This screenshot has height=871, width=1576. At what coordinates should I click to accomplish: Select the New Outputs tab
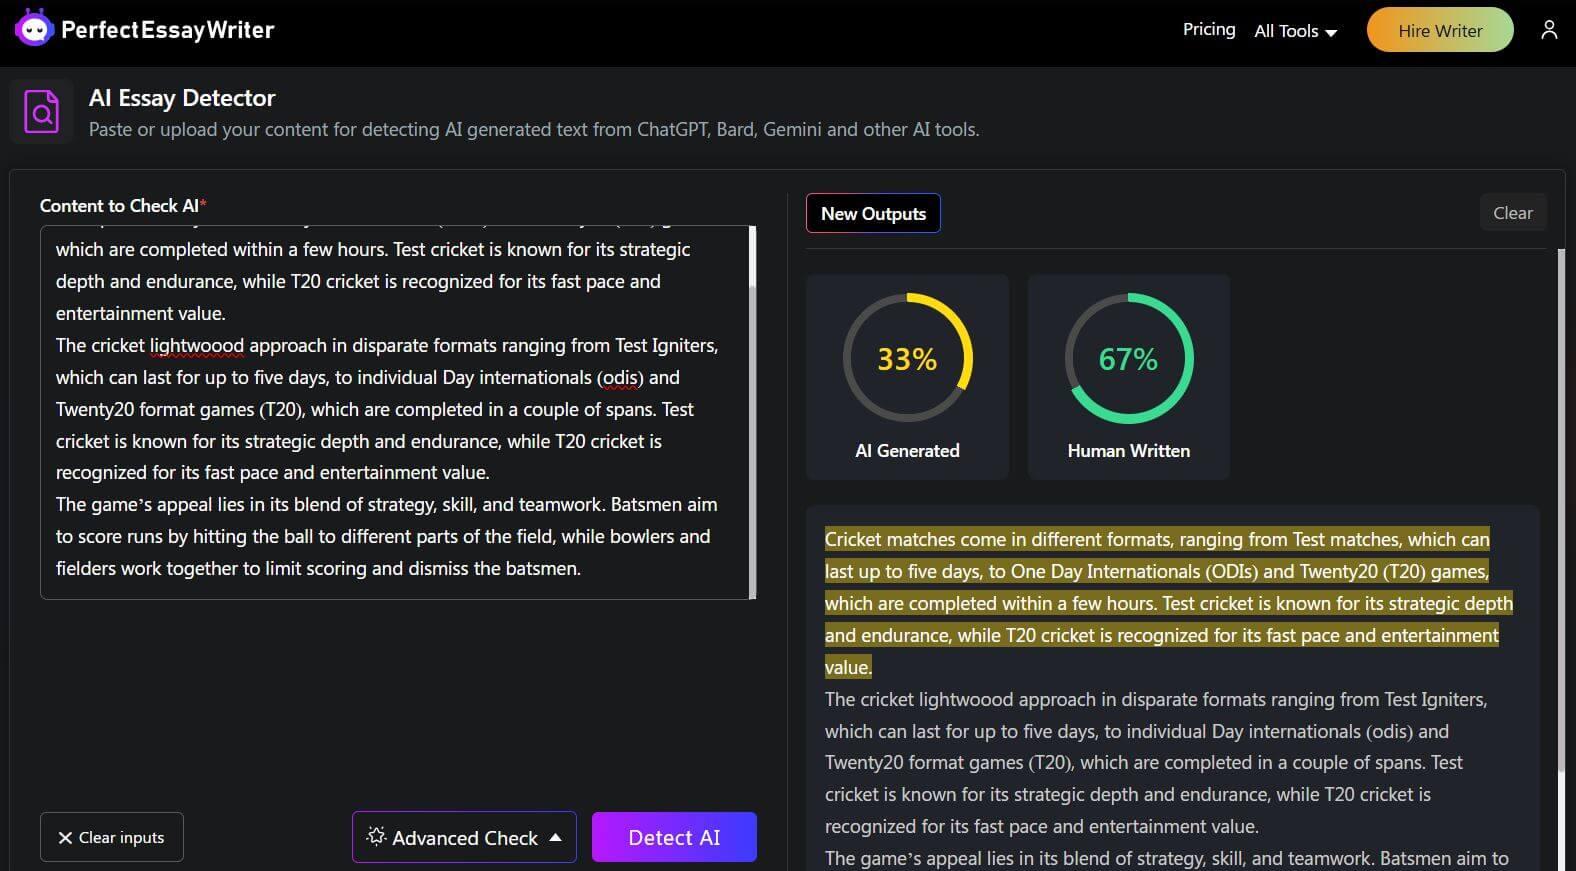coord(873,213)
